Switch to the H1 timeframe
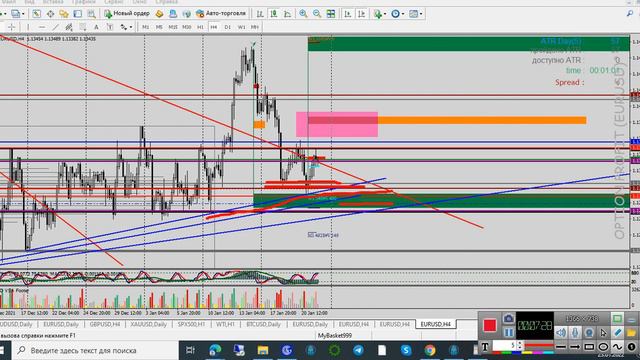This screenshot has width=640, height=360. coord(200,27)
